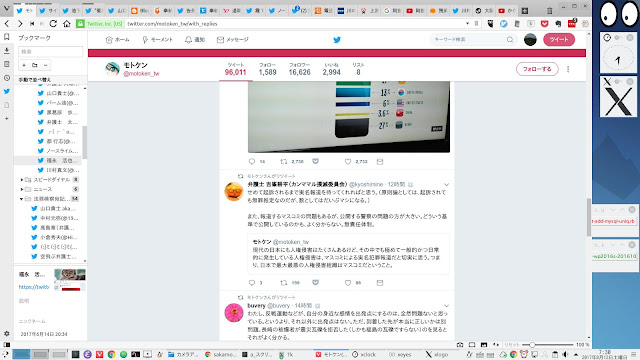Open Twitter メッセージ messages
This screenshot has height=360, width=640.
click(233, 40)
